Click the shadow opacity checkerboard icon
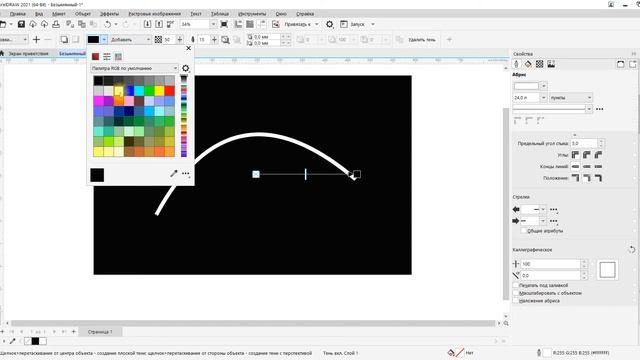 pyautogui.click(x=158, y=40)
